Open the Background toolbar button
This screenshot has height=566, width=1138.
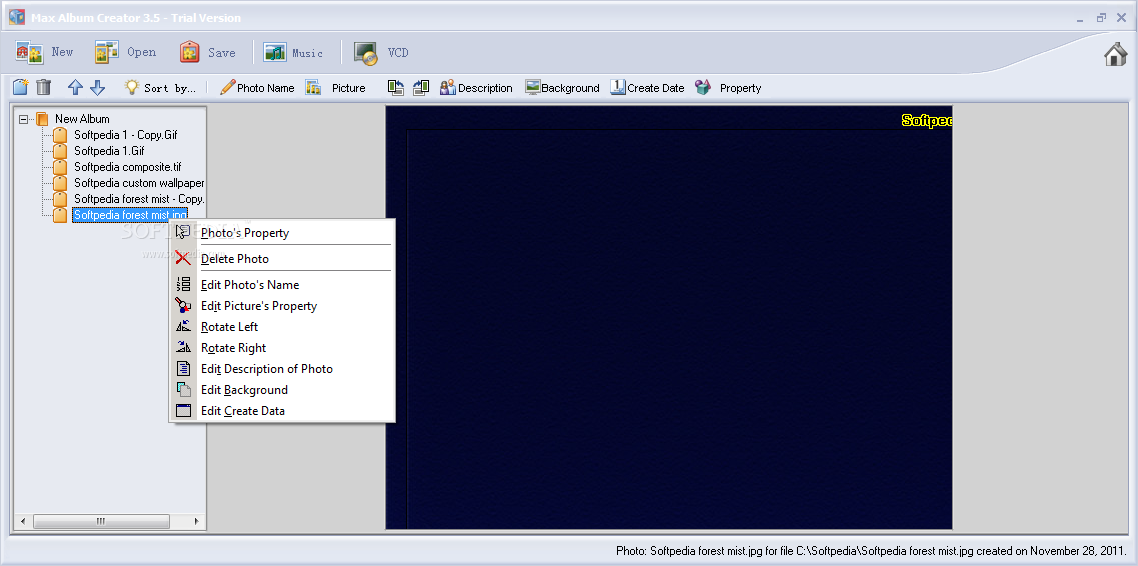[x=562, y=88]
